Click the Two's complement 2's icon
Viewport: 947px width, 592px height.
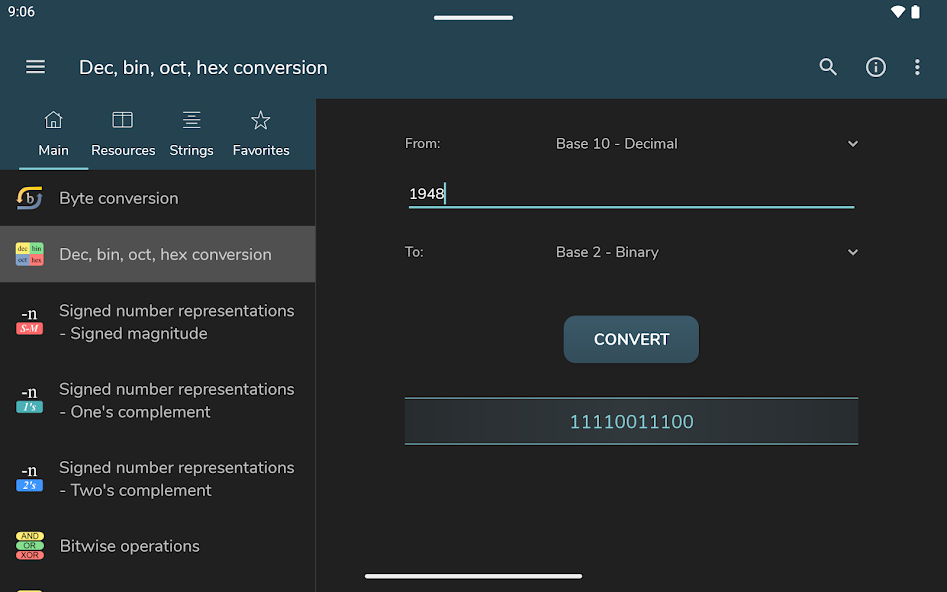pyautogui.click(x=30, y=478)
